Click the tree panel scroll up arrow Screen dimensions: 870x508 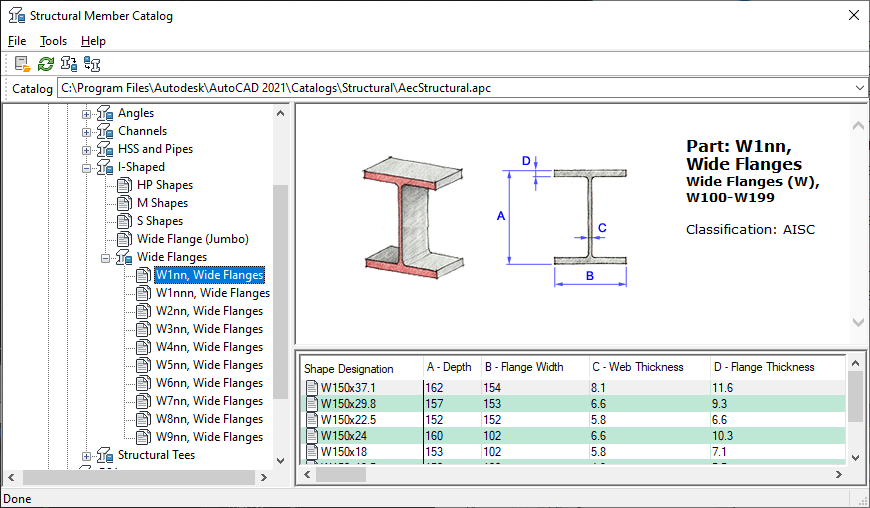point(280,113)
